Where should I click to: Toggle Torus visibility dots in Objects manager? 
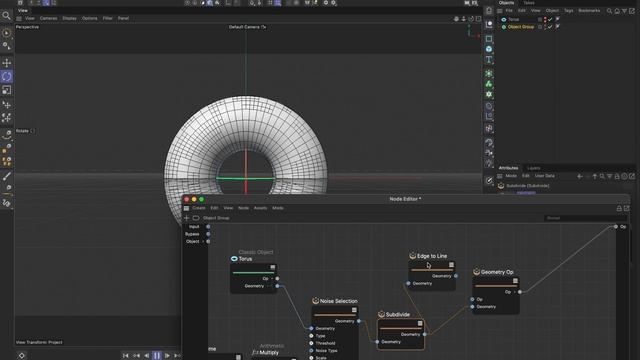coord(545,19)
